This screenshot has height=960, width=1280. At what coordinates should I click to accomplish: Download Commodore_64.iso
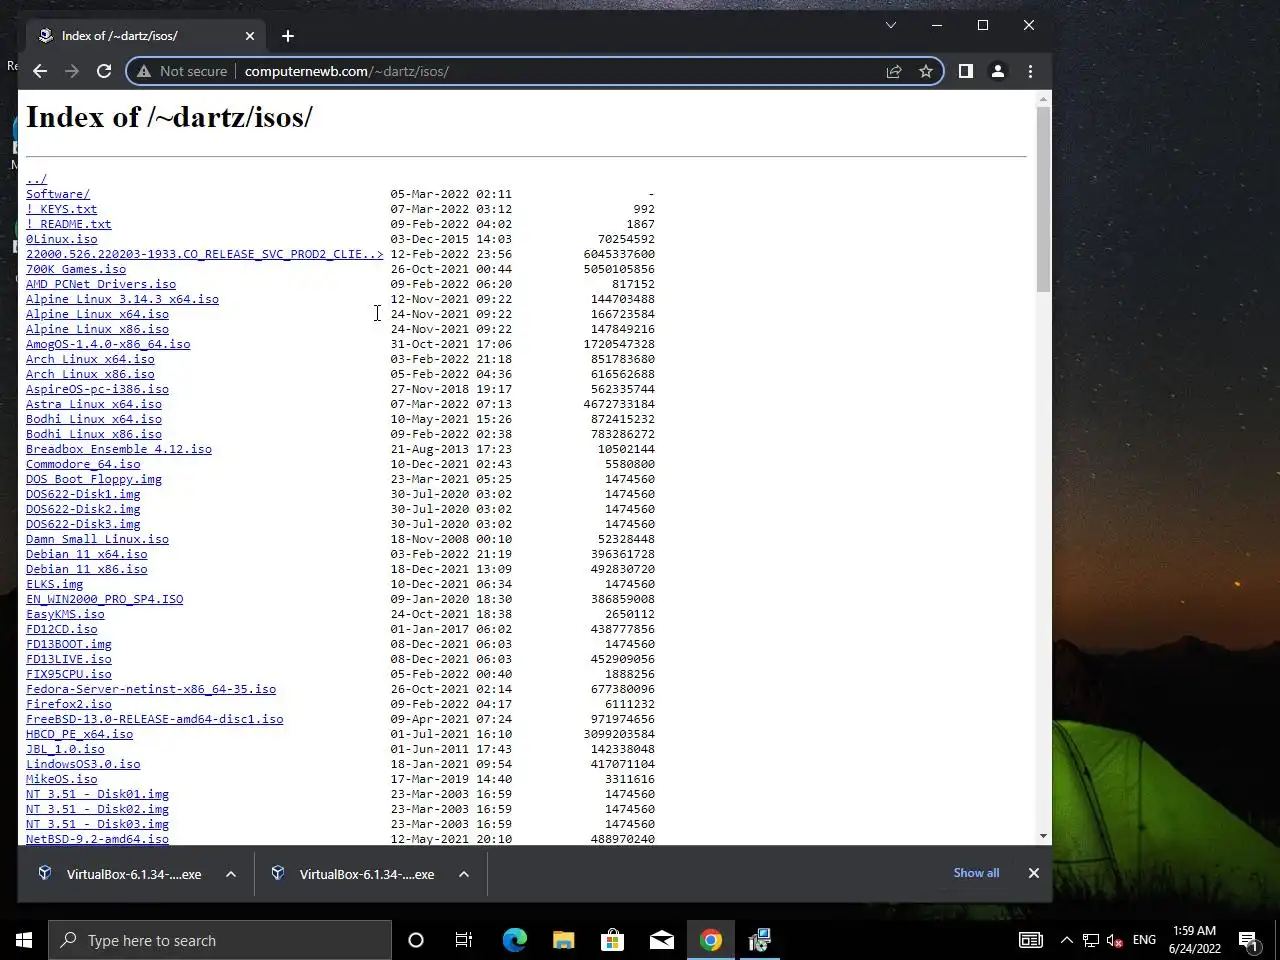click(x=83, y=464)
